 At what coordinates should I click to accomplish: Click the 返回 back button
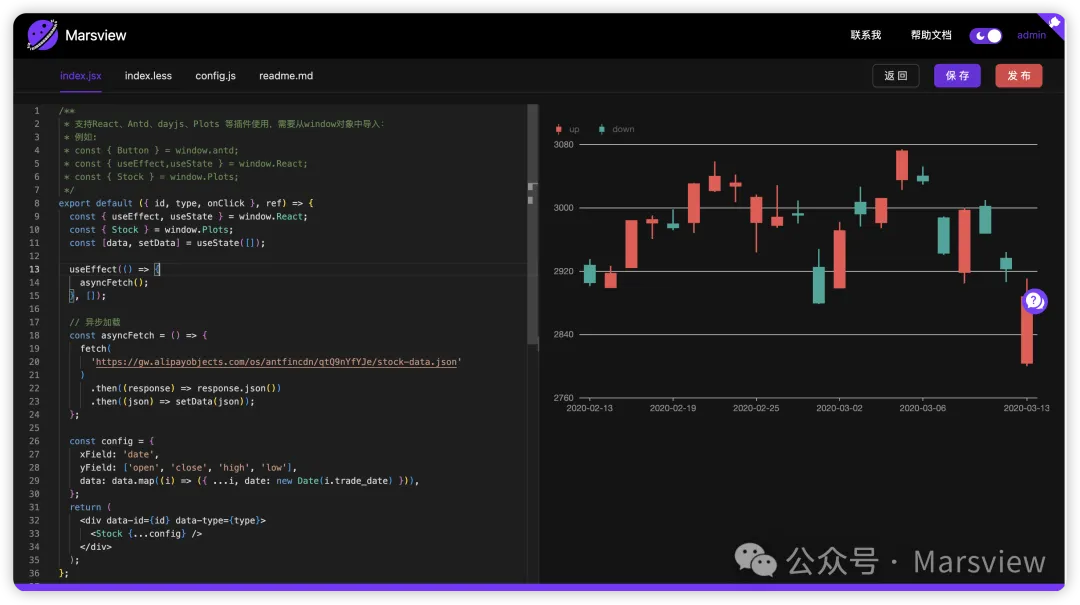coord(895,76)
